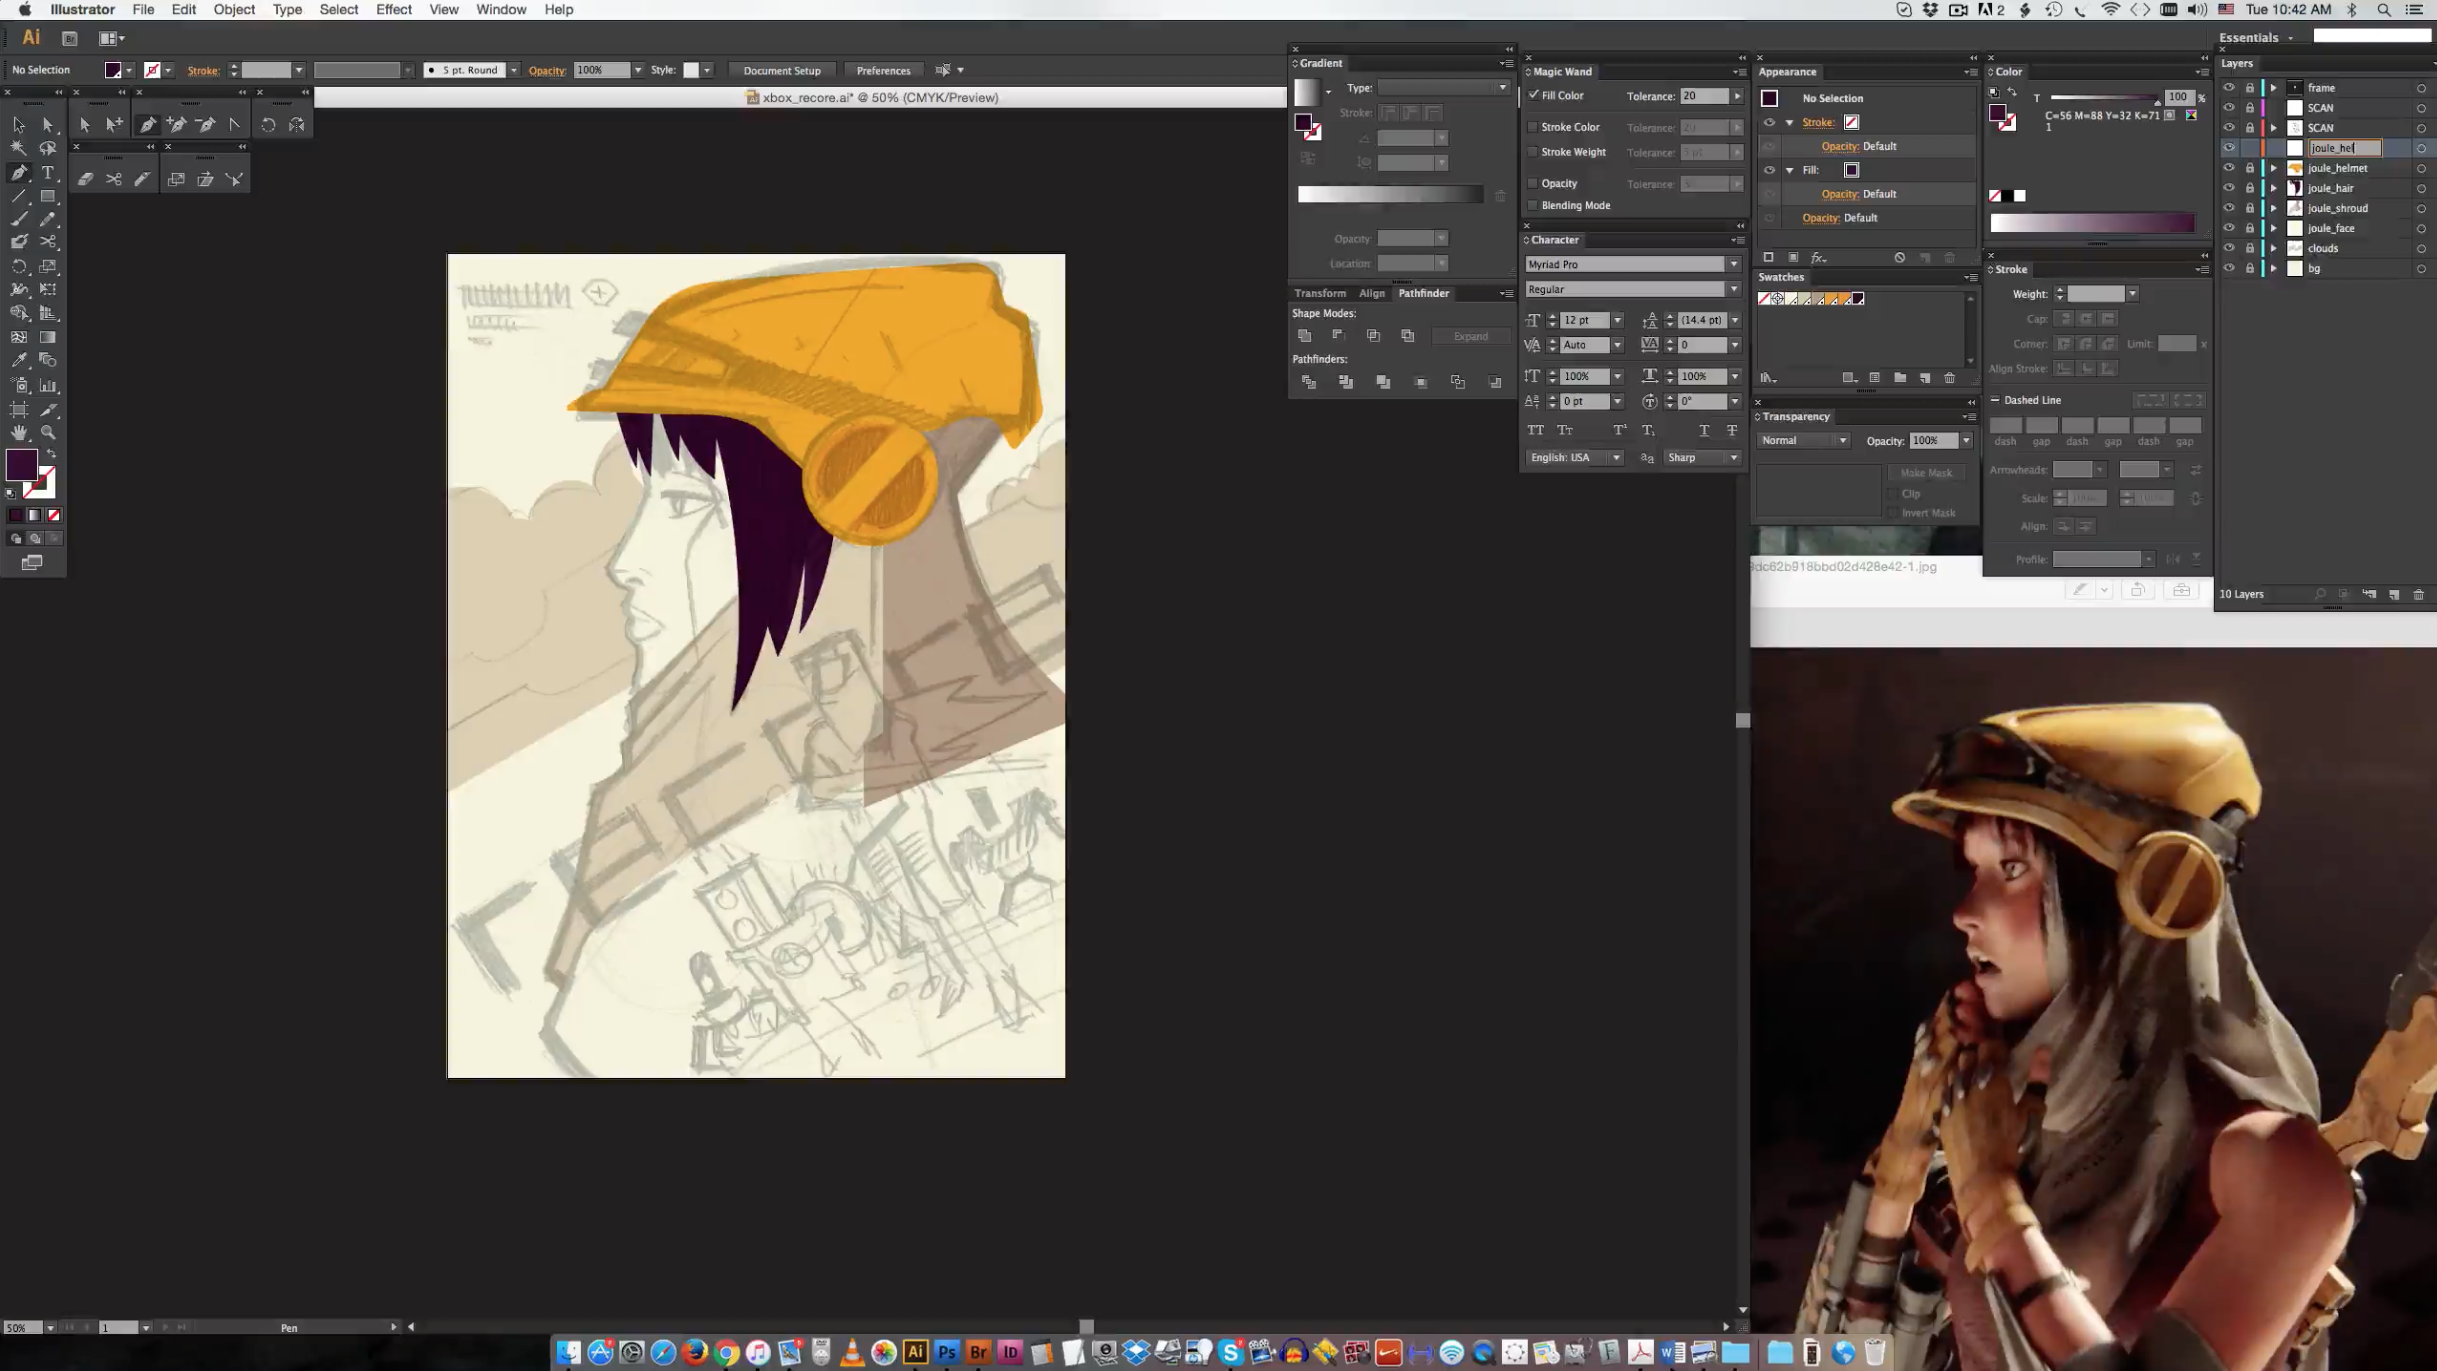
Task: Click the Document Setup button
Action: (781, 70)
